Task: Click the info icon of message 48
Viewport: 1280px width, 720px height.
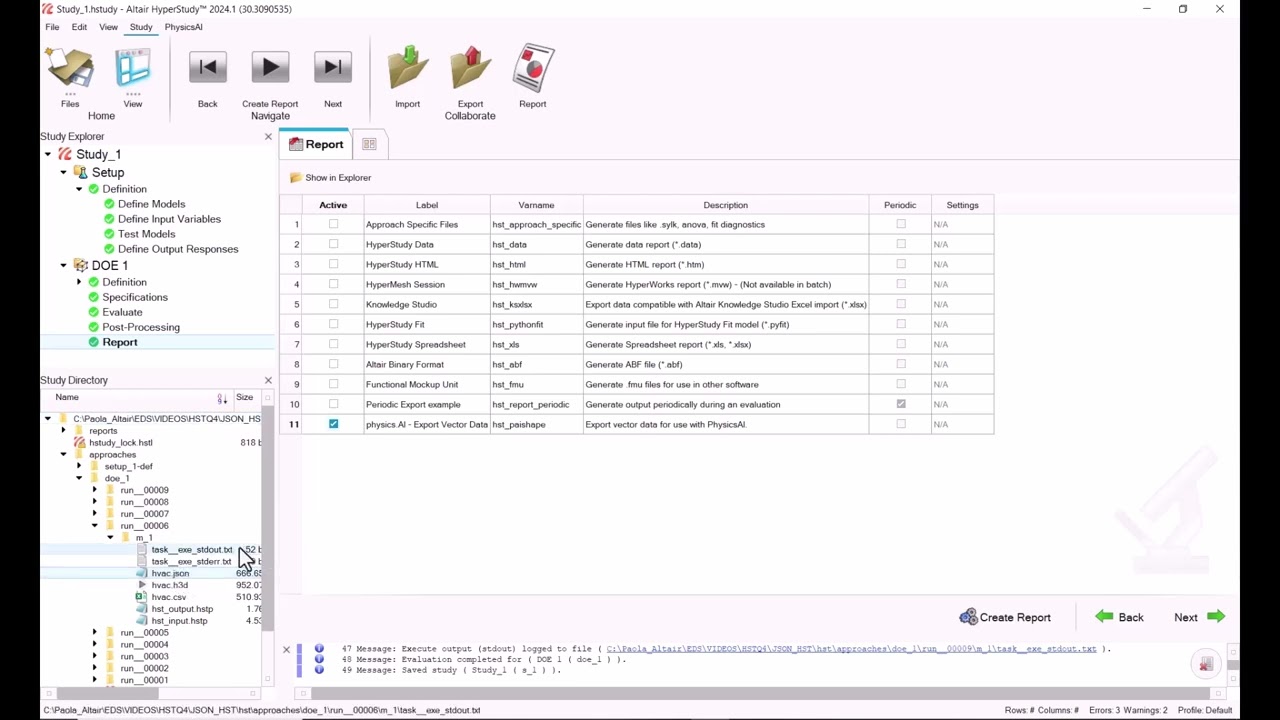Action: (x=319, y=659)
